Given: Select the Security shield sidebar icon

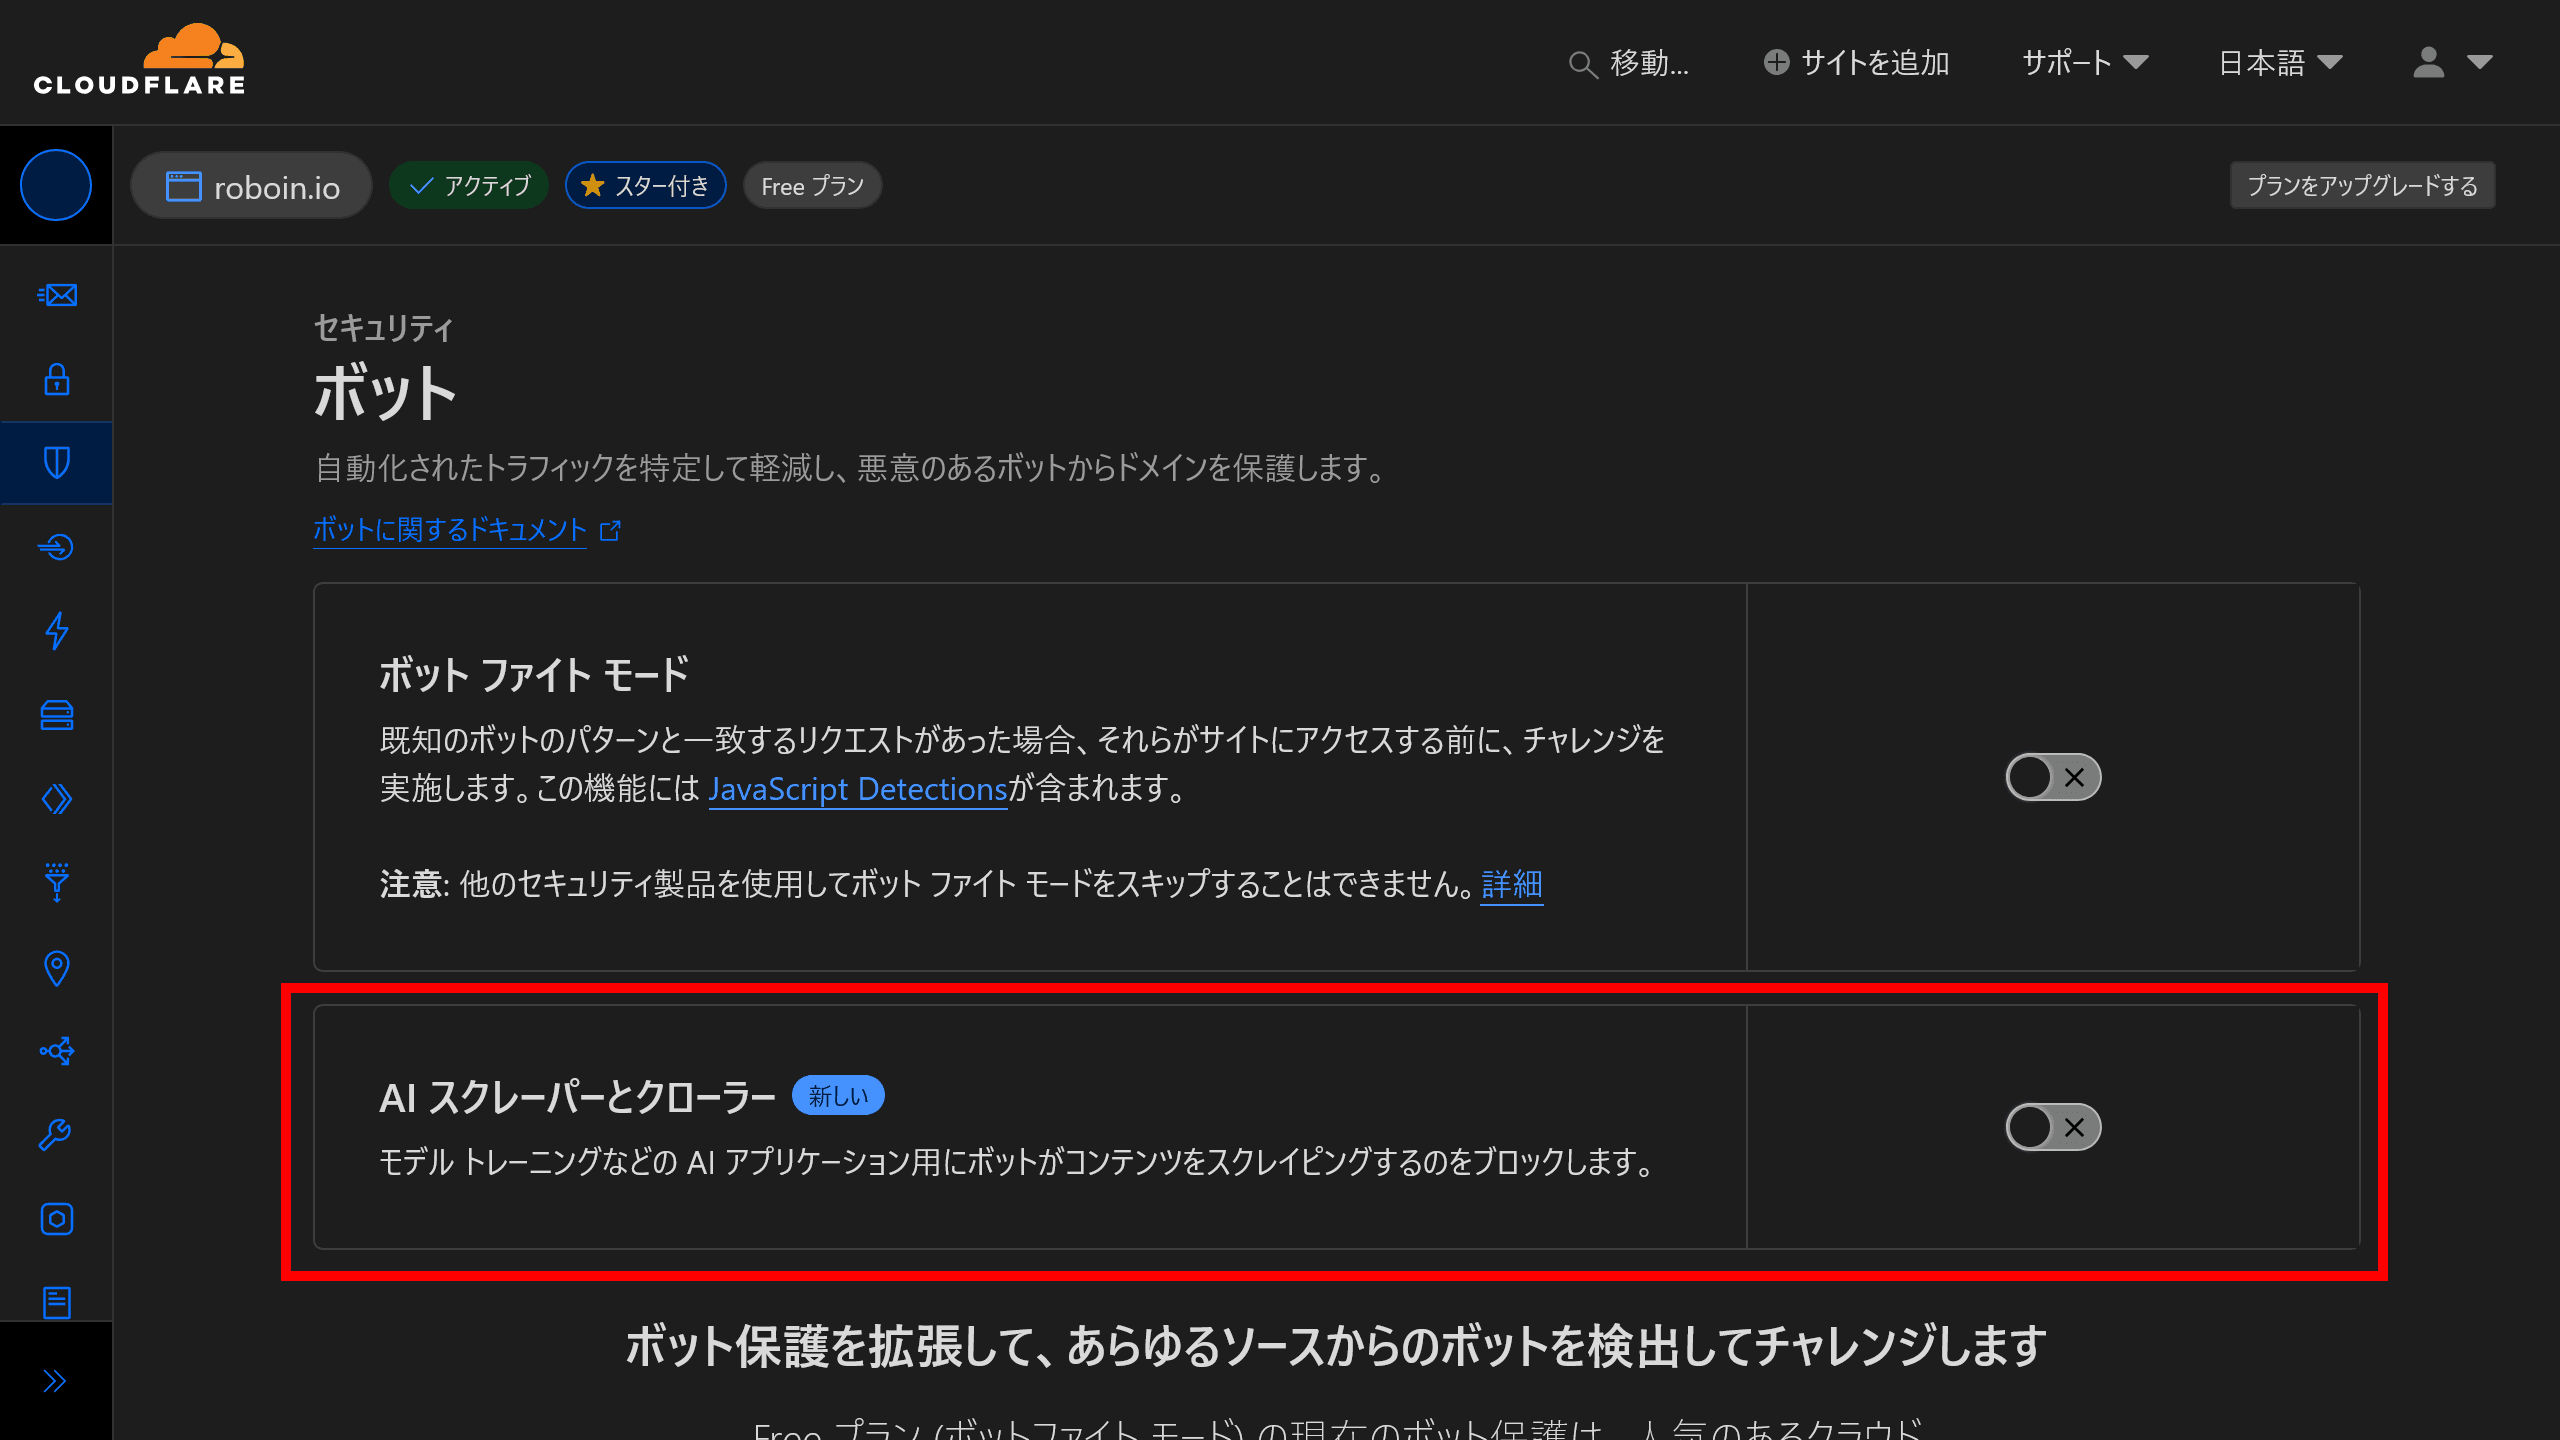Looking at the screenshot, I should [57, 463].
